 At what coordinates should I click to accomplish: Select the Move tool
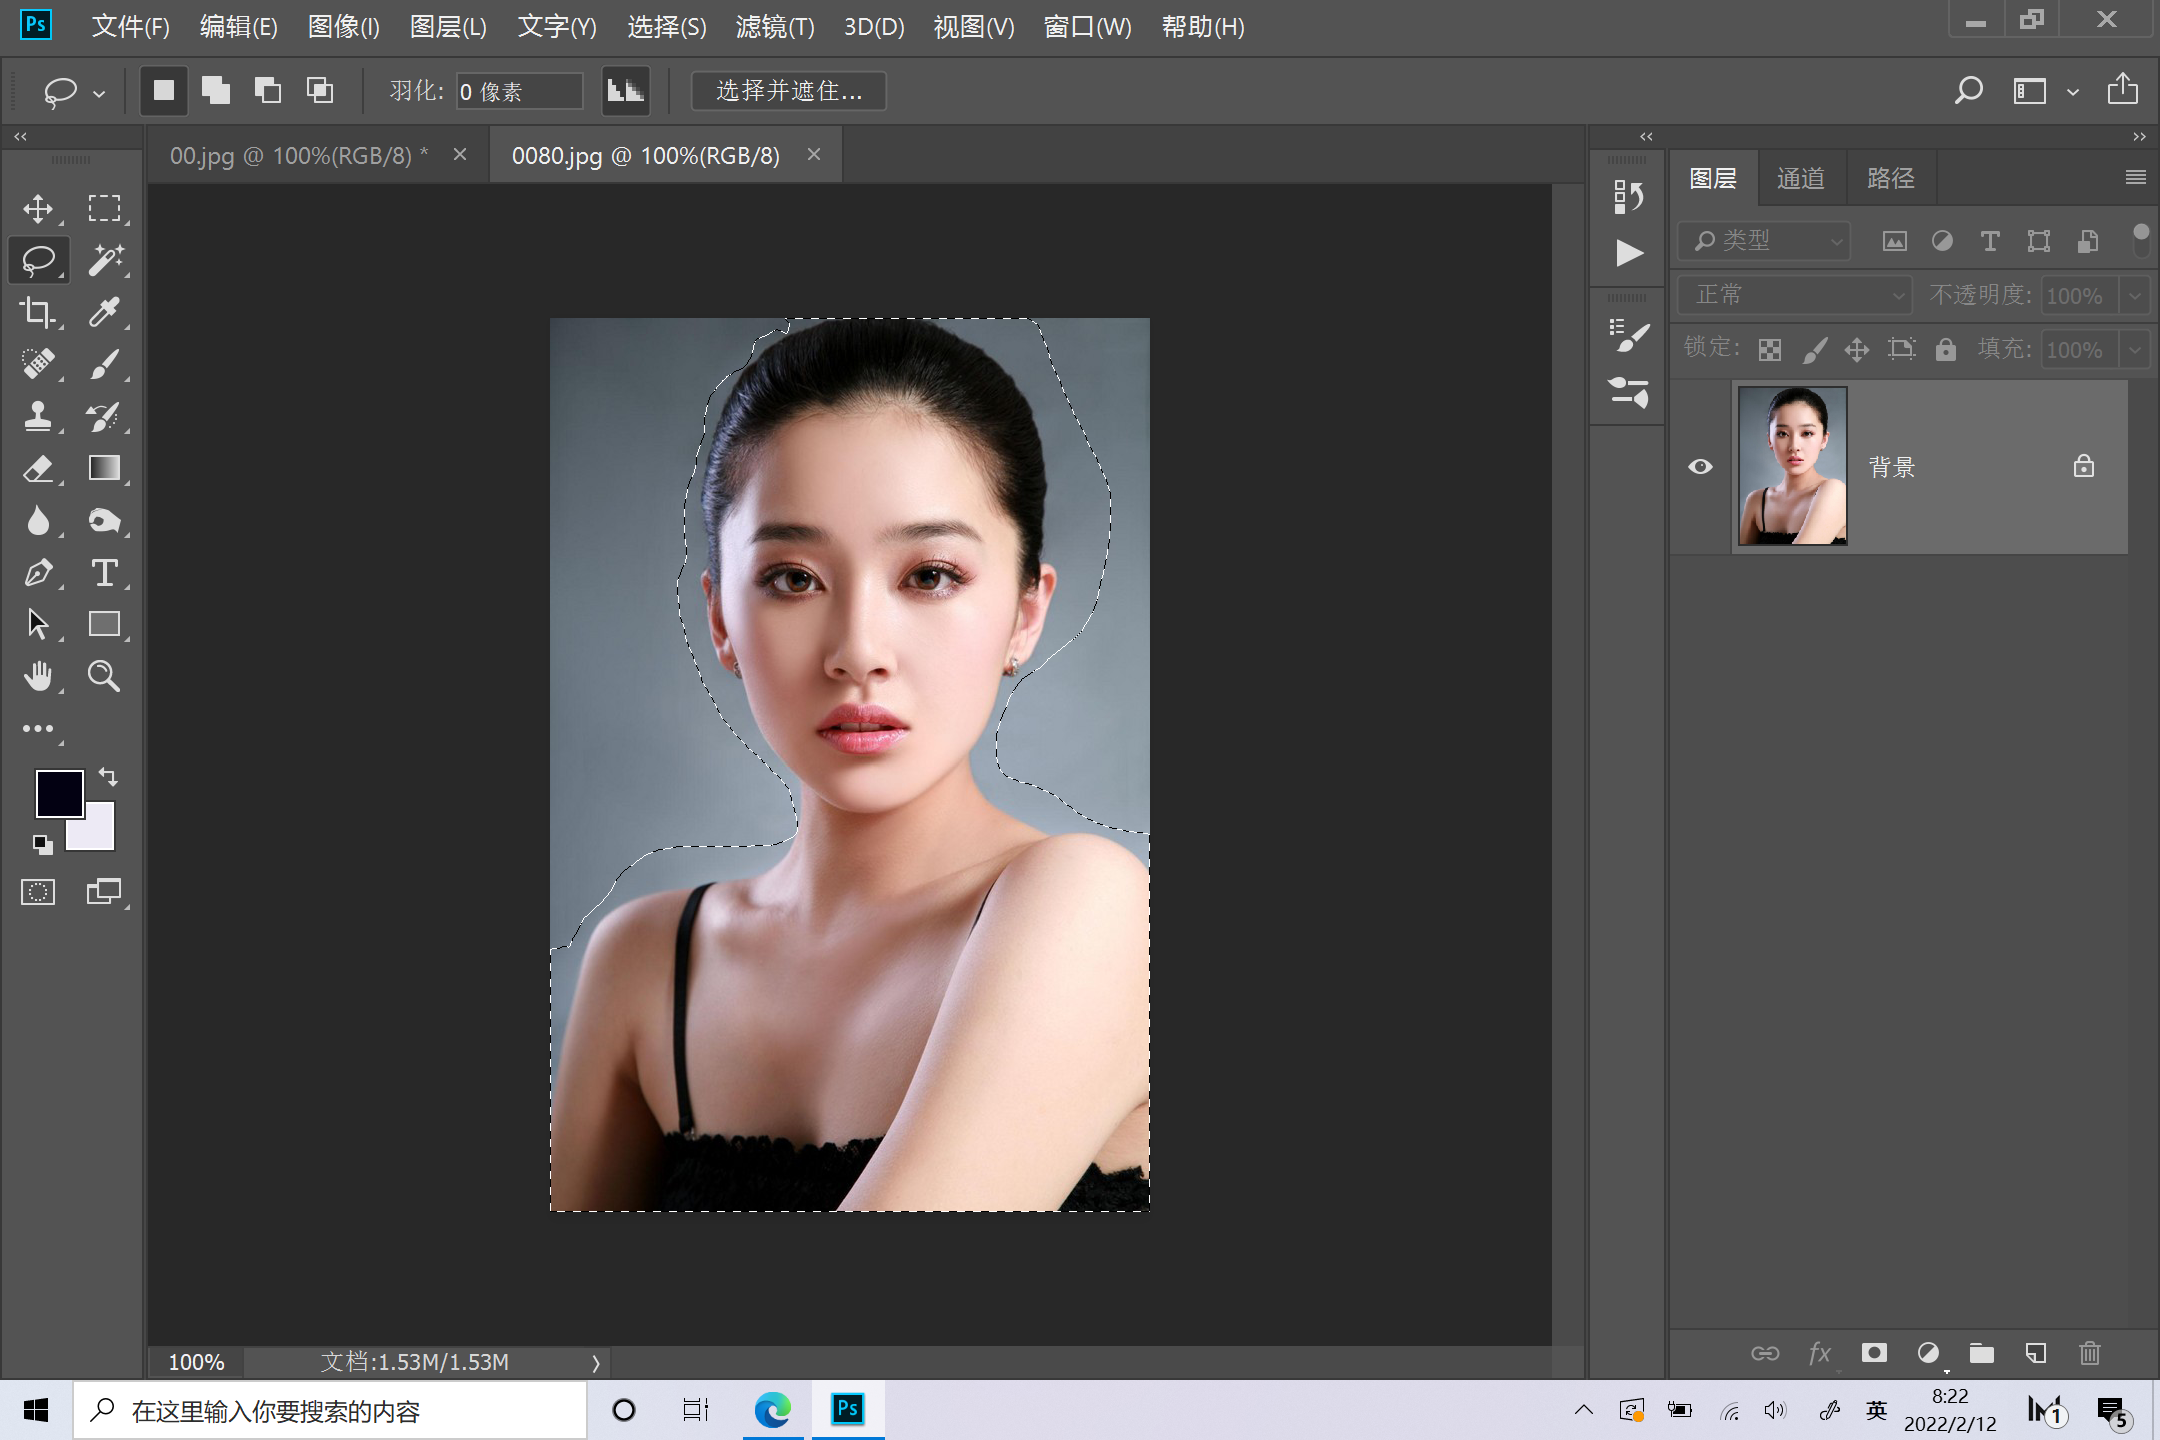[38, 208]
